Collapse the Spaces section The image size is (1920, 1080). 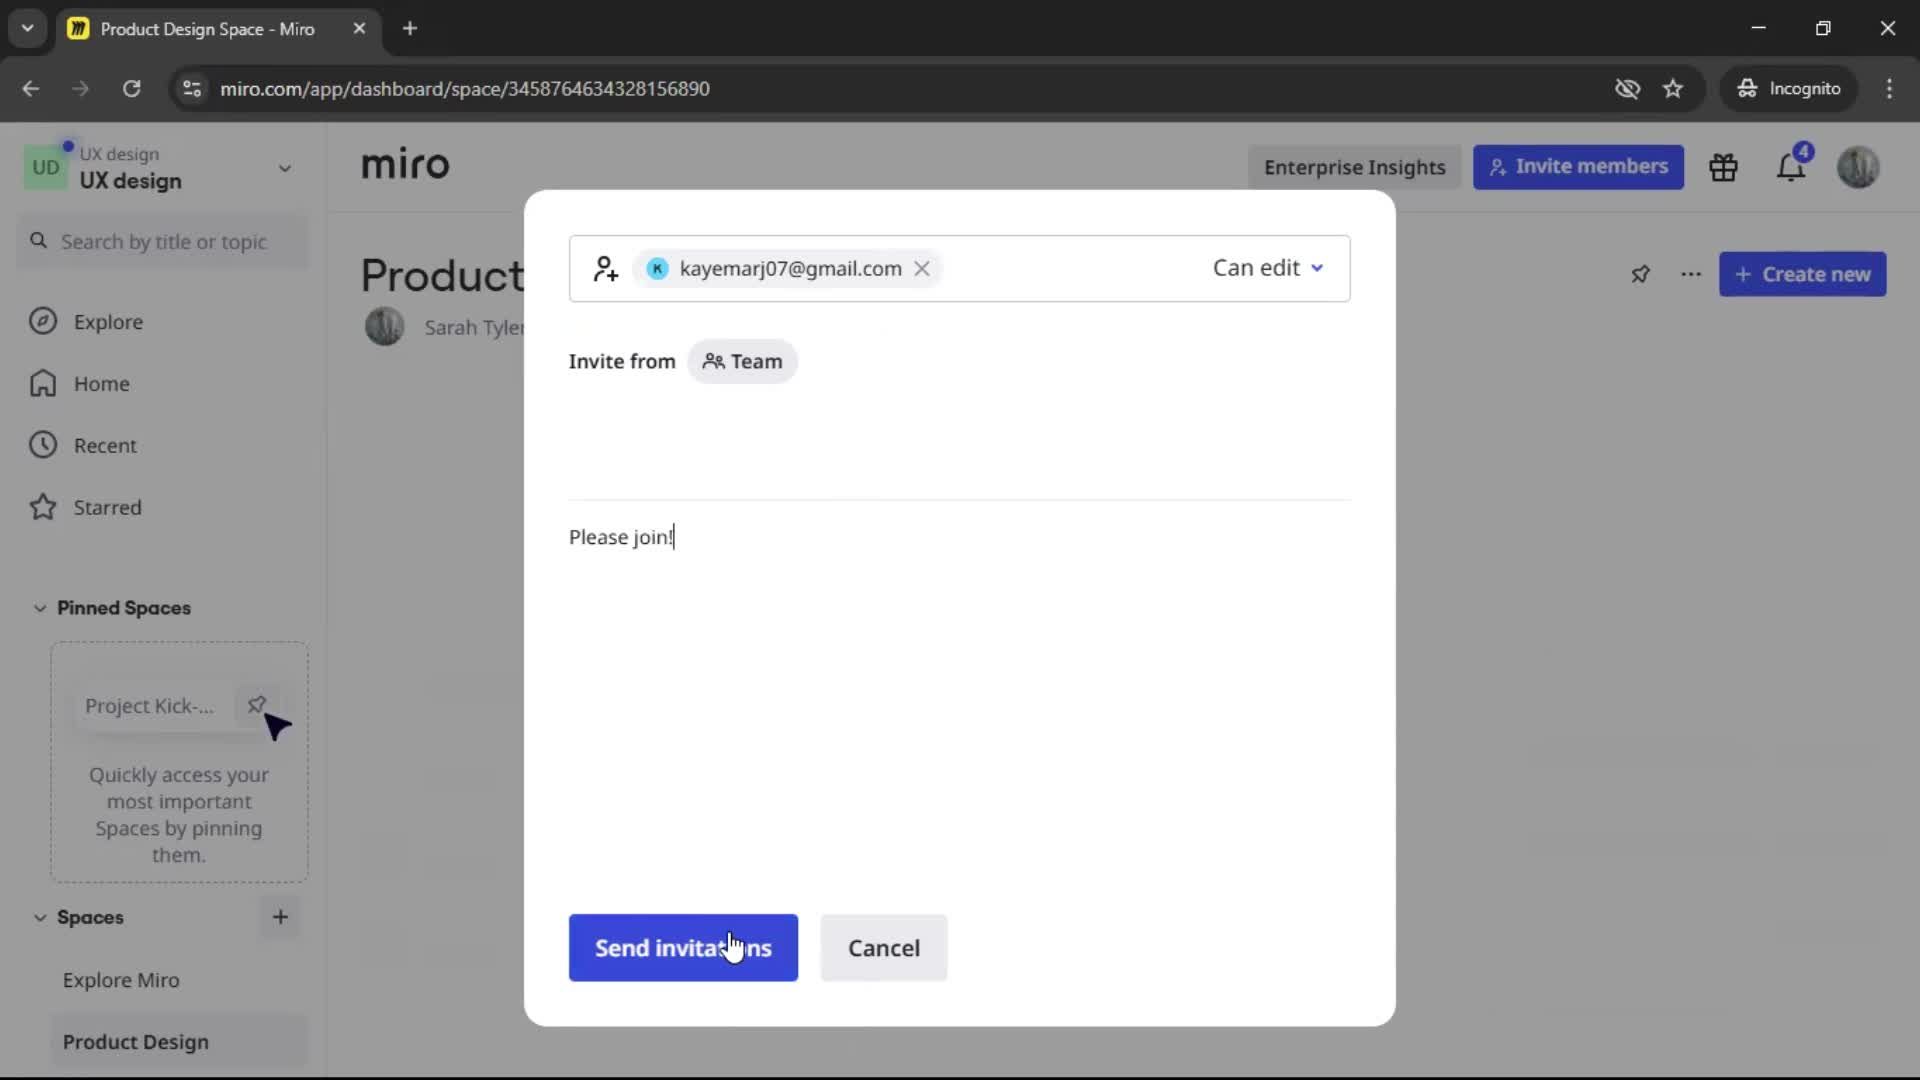pyautogui.click(x=40, y=917)
